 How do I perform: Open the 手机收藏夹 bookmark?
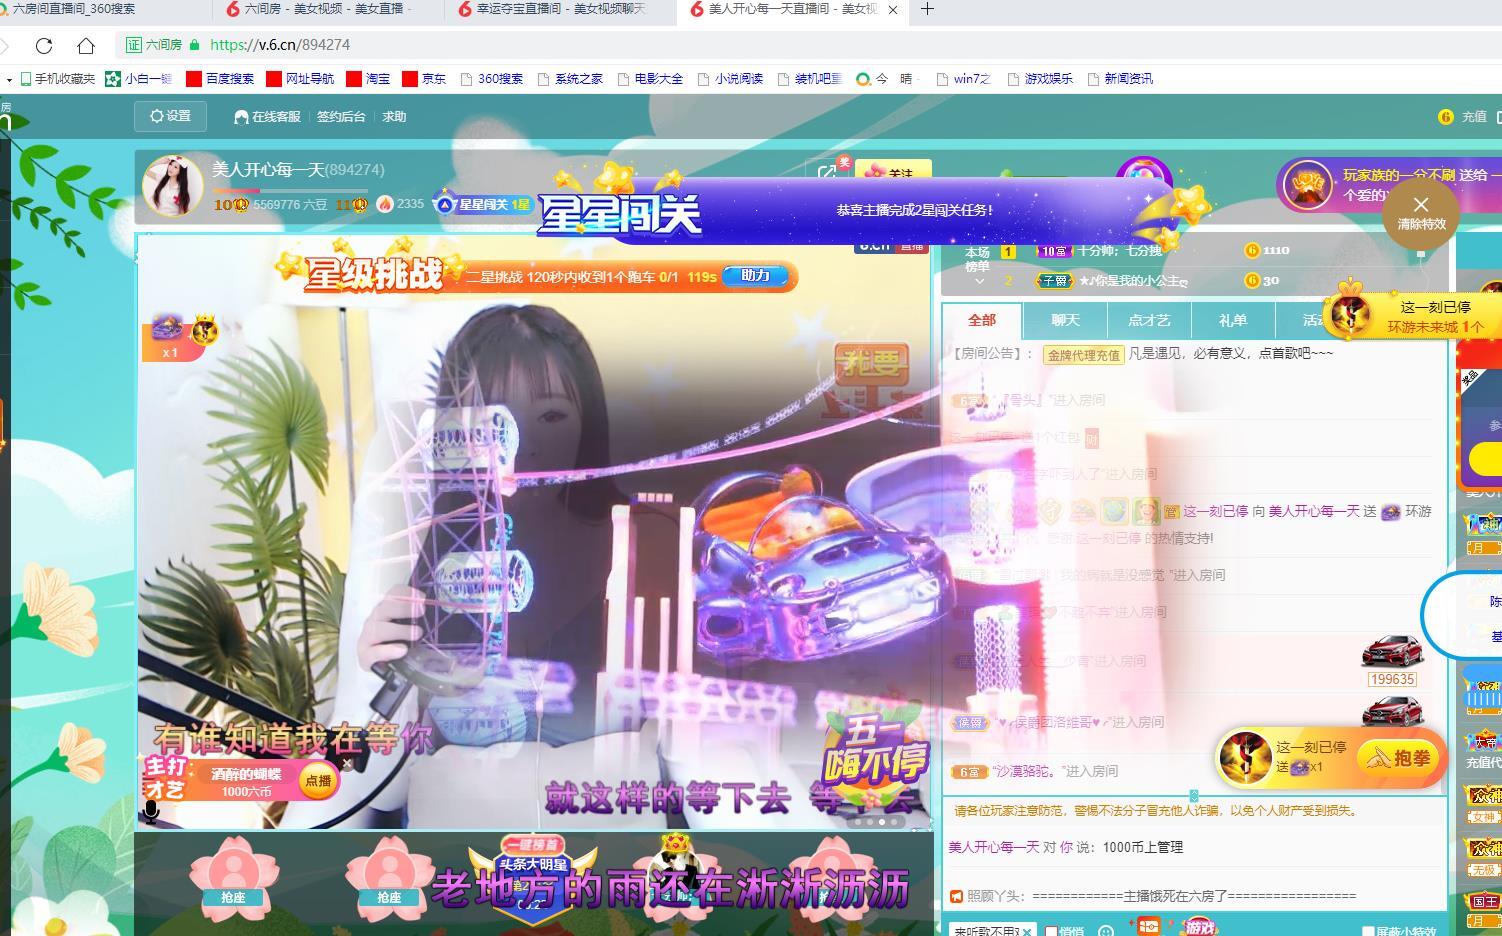click(x=56, y=78)
